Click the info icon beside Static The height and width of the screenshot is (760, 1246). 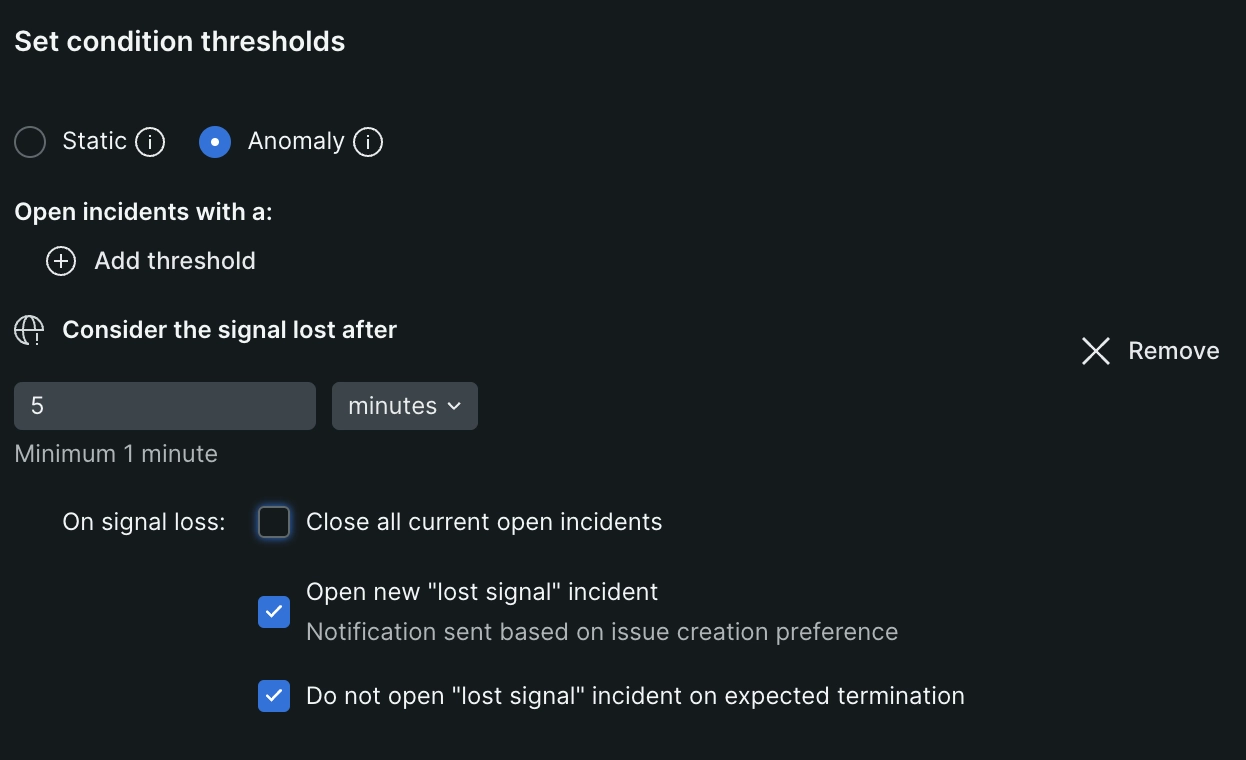(150, 142)
